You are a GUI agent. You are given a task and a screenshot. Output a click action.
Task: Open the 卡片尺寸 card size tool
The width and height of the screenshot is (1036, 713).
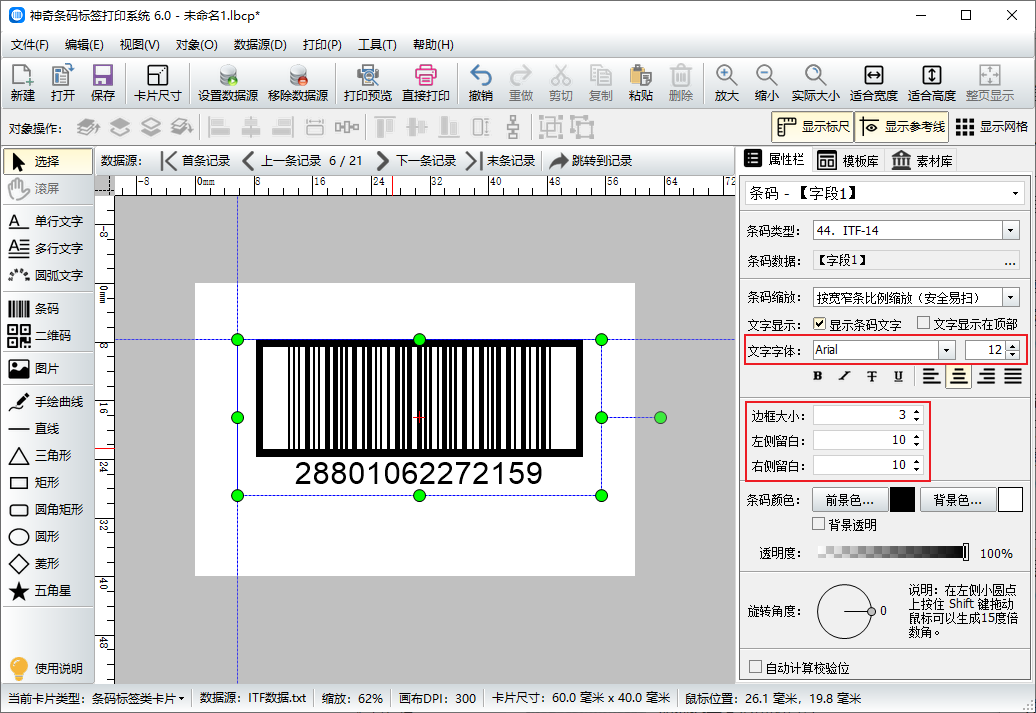click(157, 83)
